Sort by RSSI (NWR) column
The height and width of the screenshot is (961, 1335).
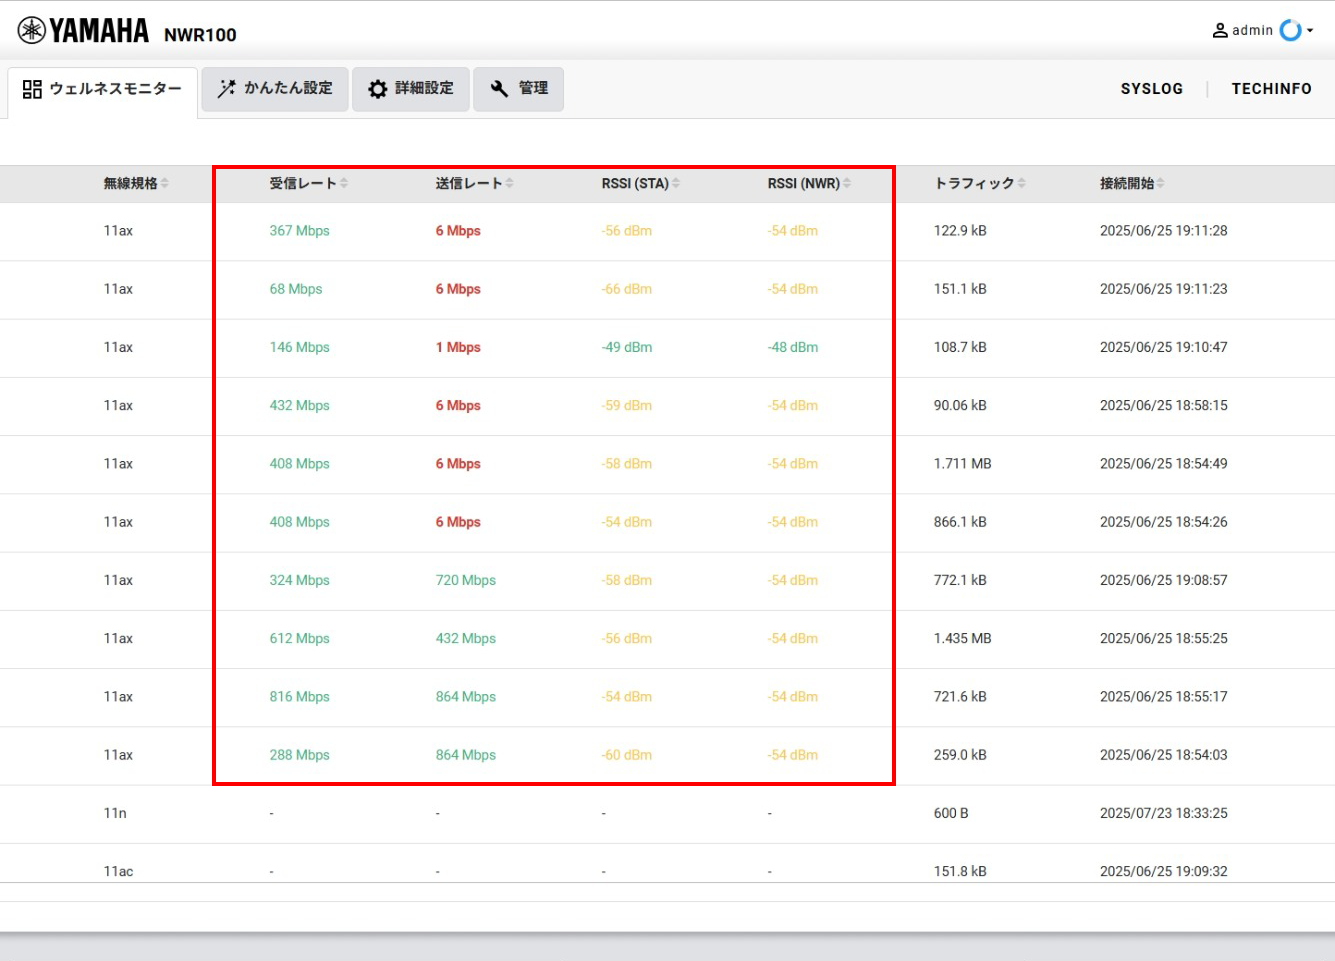[x=847, y=184]
